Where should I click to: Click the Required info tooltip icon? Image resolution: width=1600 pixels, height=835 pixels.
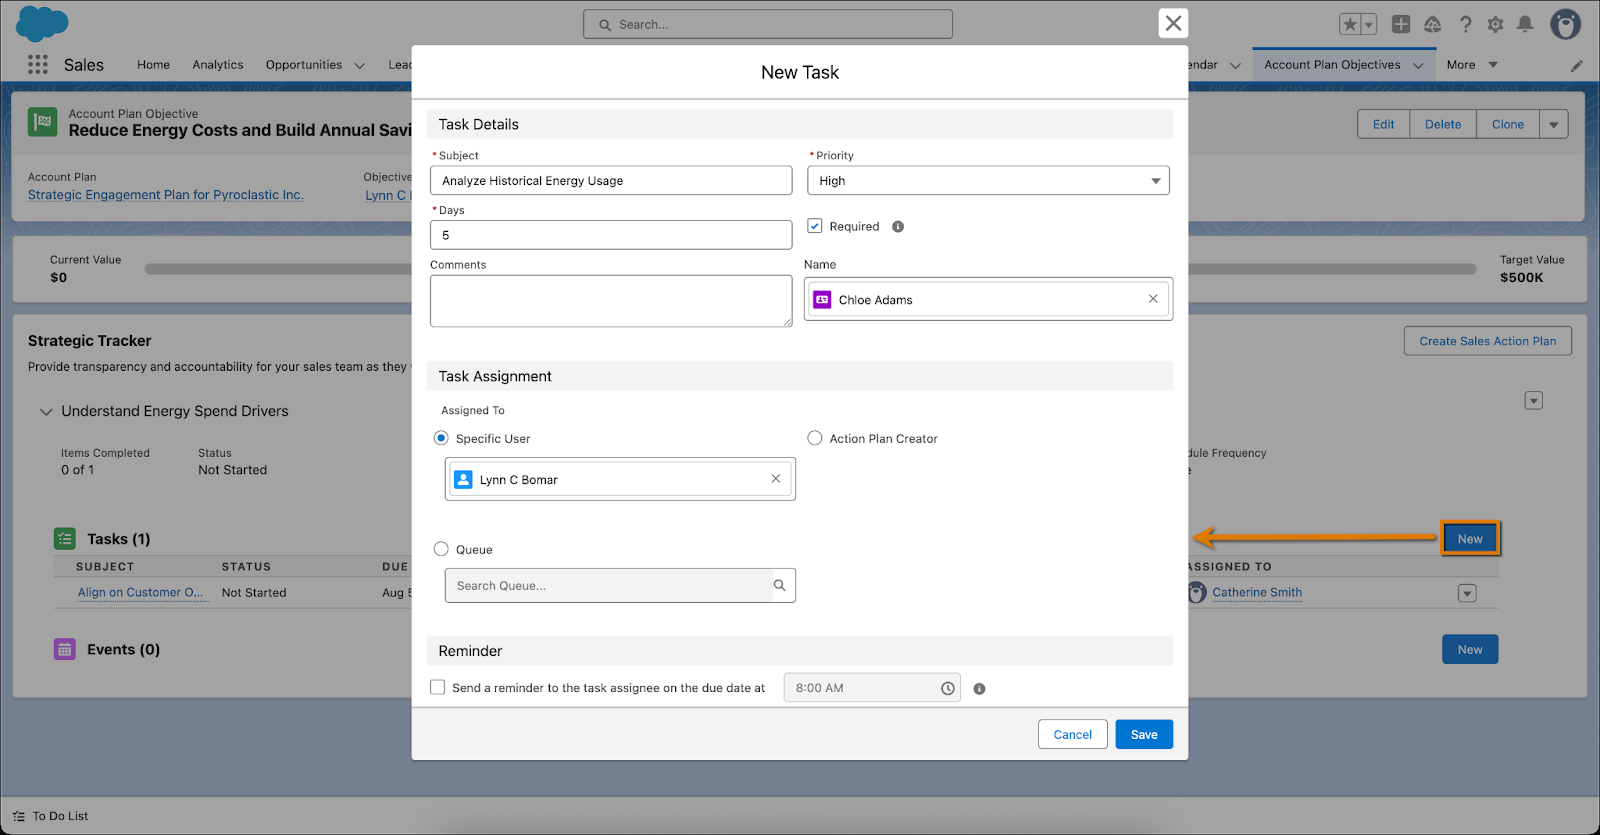point(898,226)
